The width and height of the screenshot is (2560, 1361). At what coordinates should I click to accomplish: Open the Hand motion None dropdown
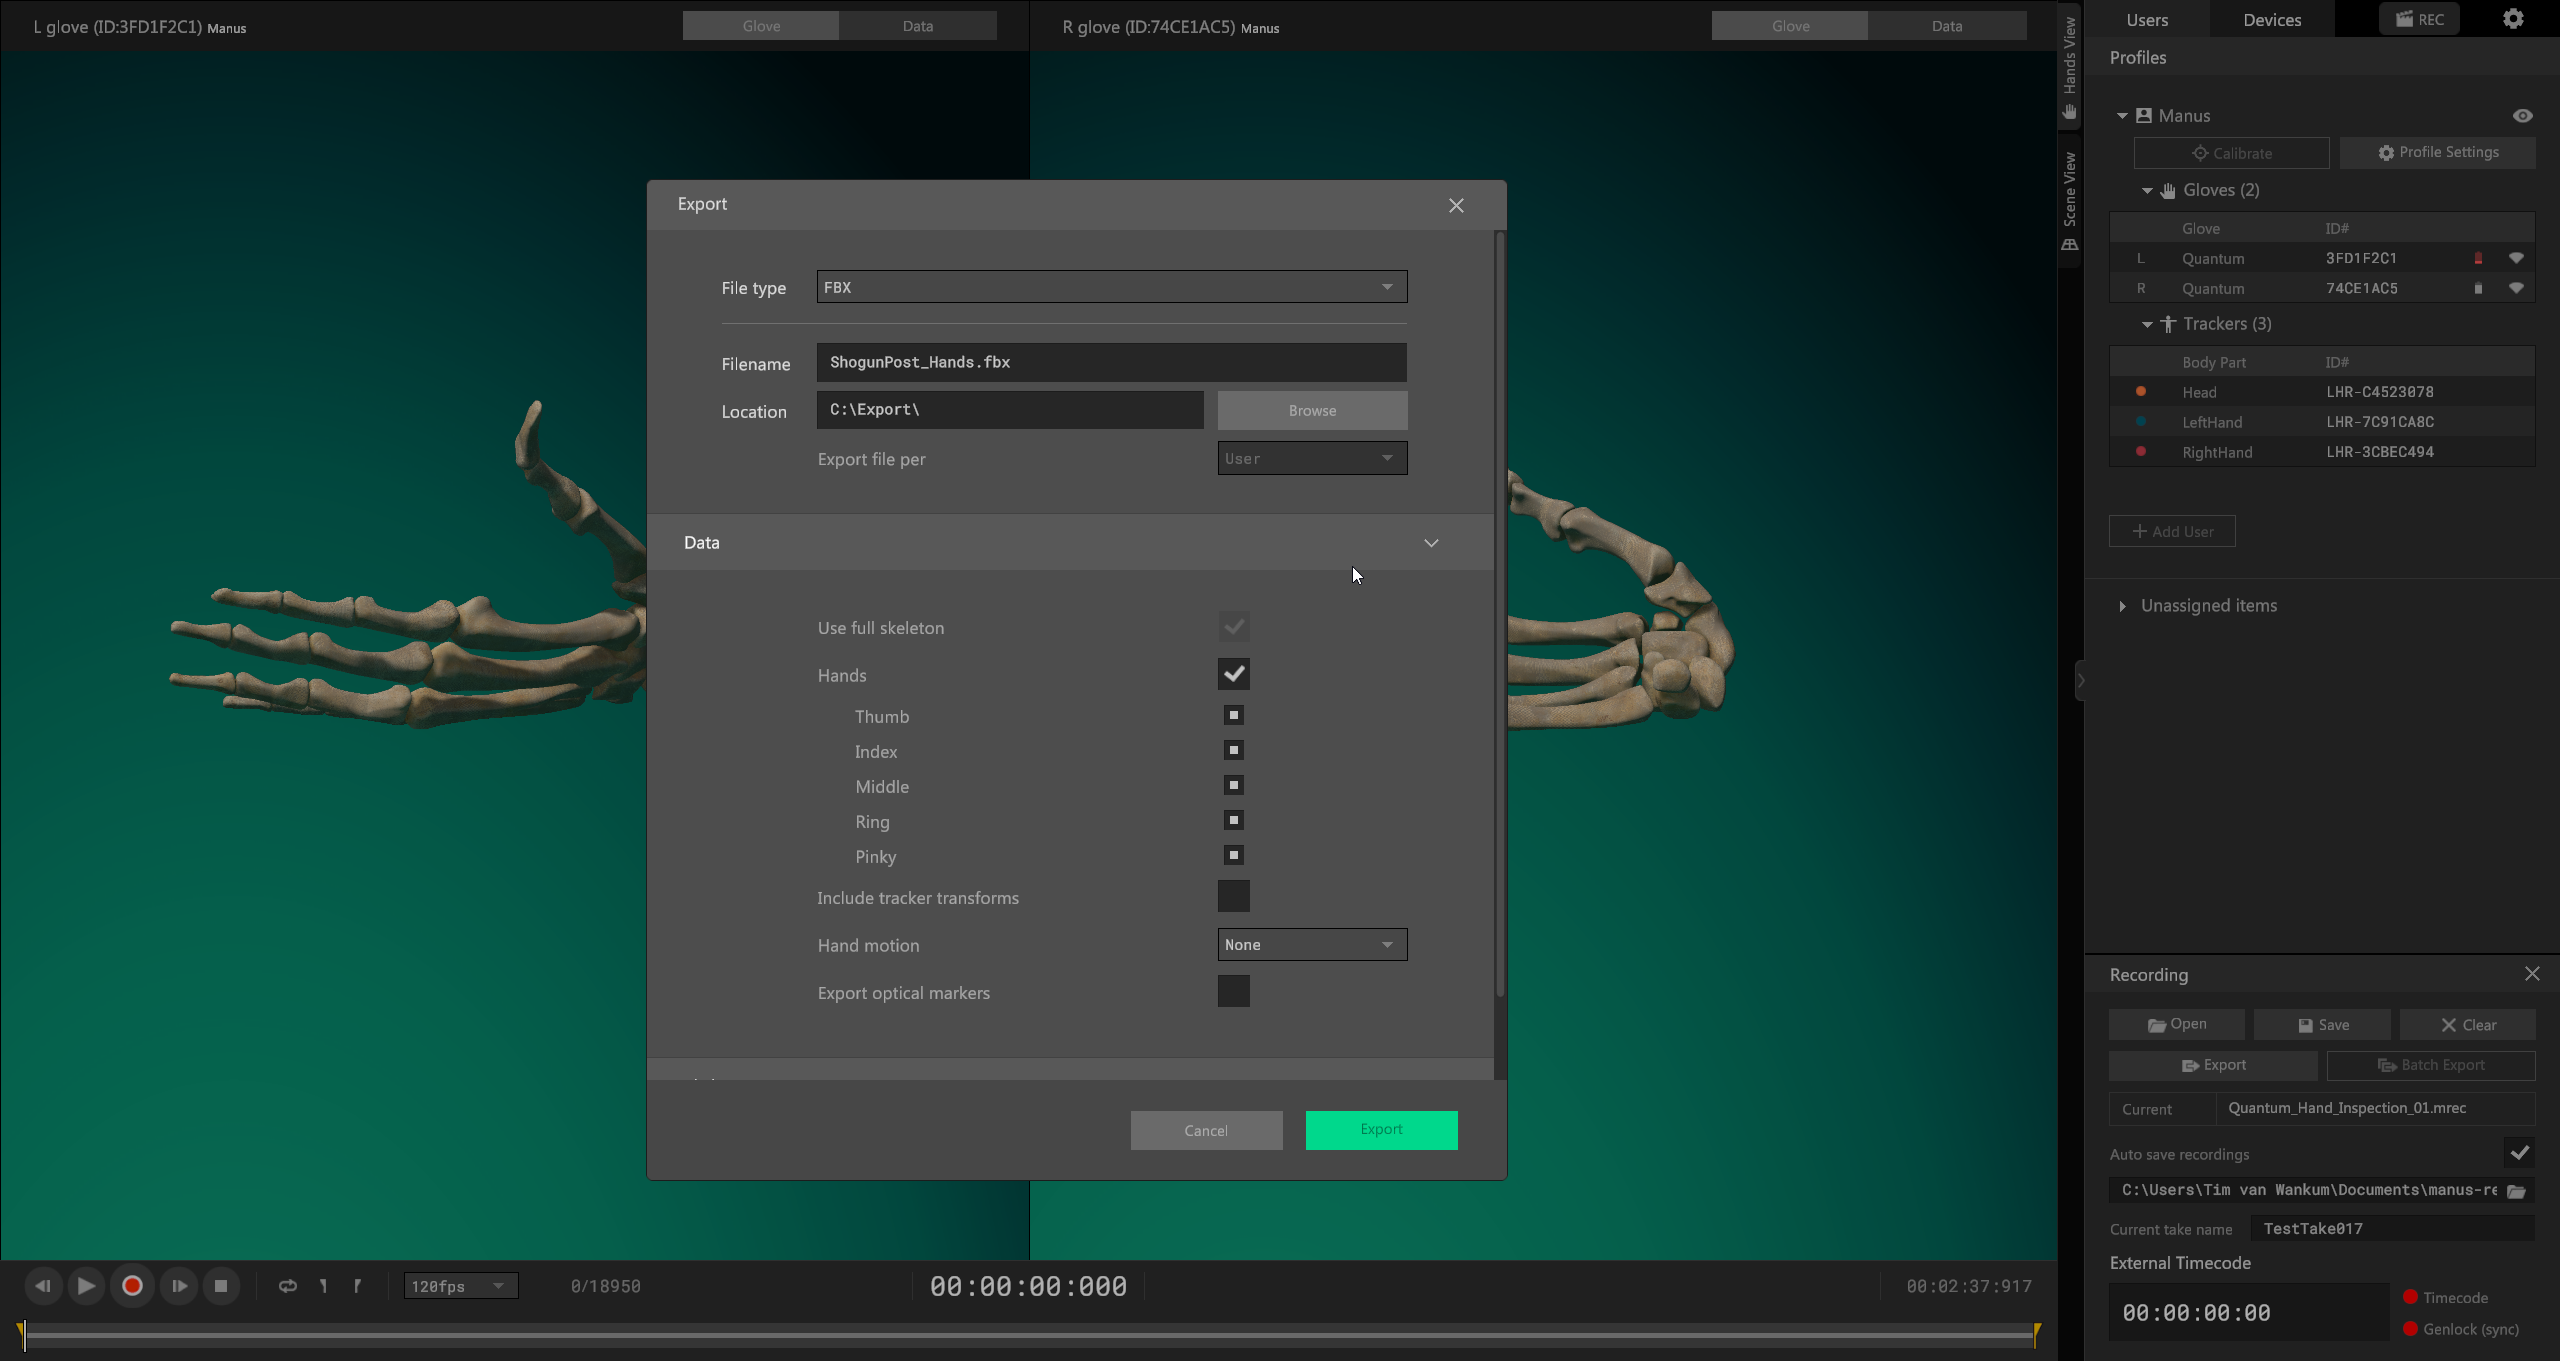(1311, 945)
